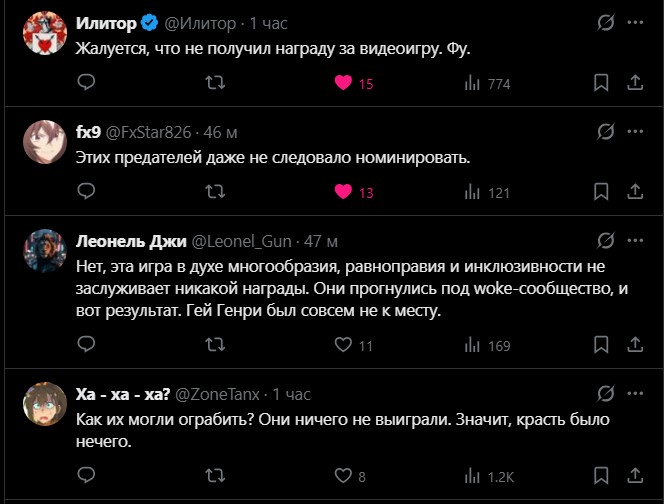Like Леонель Джи's tweet
Image resolution: width=664 pixels, height=504 pixels.
[x=344, y=345]
